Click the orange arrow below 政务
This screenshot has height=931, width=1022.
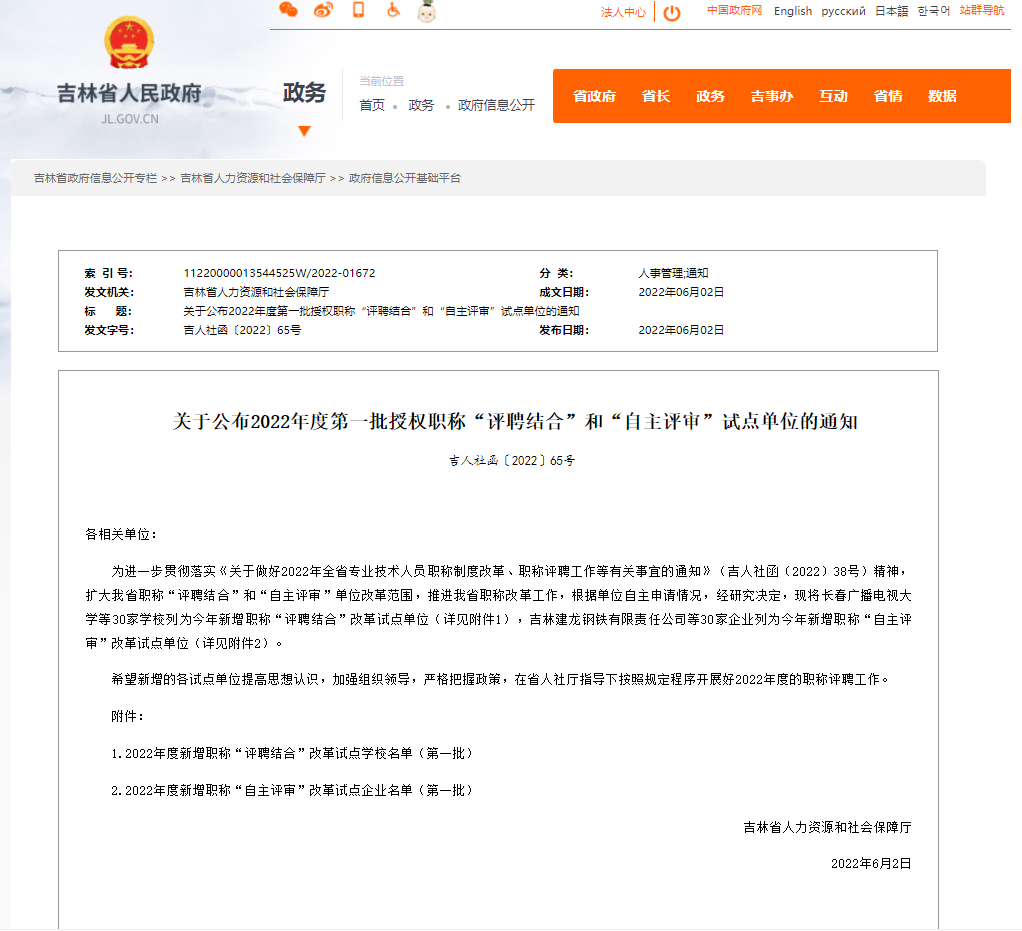(x=304, y=131)
